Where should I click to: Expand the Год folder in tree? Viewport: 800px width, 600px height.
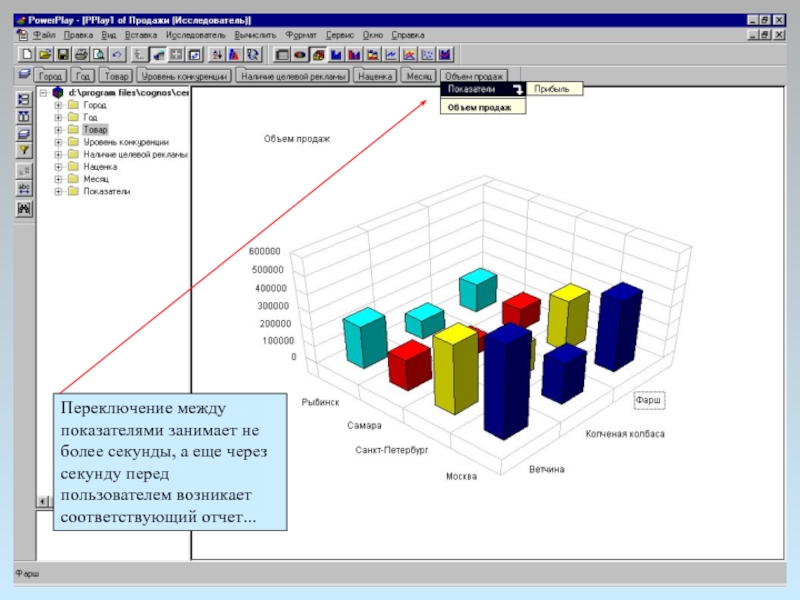pyautogui.click(x=58, y=117)
